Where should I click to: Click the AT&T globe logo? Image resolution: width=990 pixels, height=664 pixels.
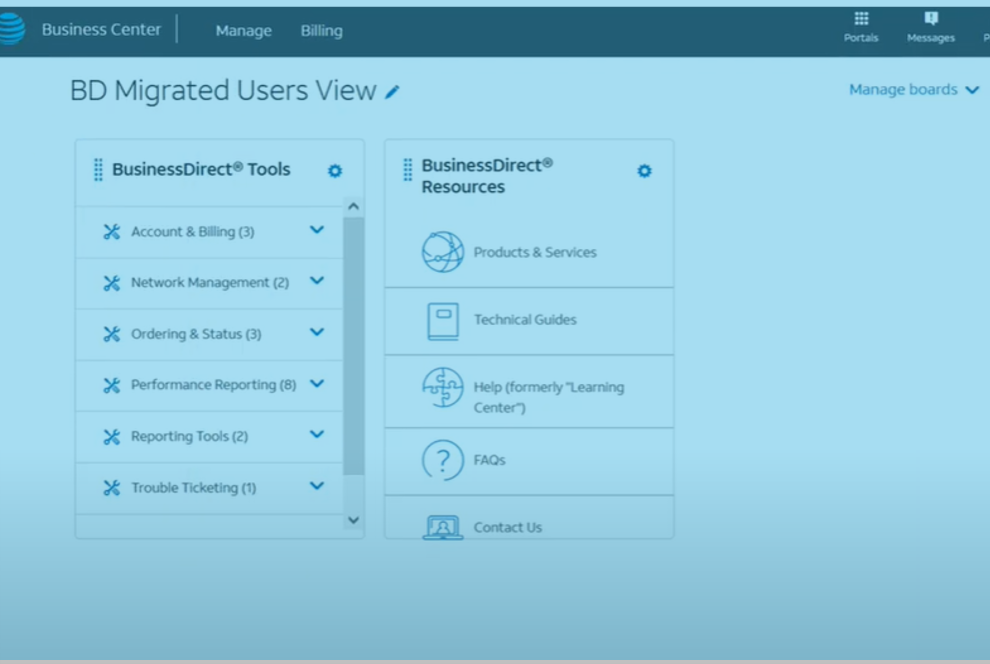[x=12, y=29]
